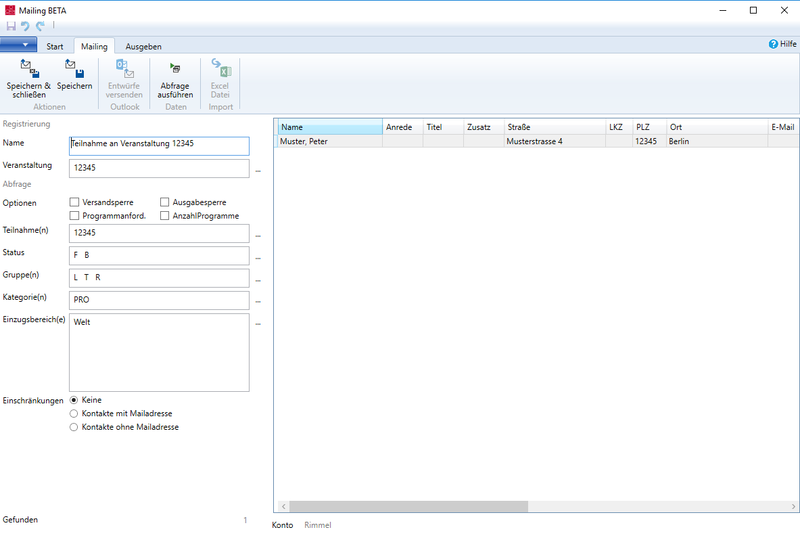Click the scrollbar right arrow
Image resolution: width=800 pixels, height=536 pixels.
pos(793,506)
